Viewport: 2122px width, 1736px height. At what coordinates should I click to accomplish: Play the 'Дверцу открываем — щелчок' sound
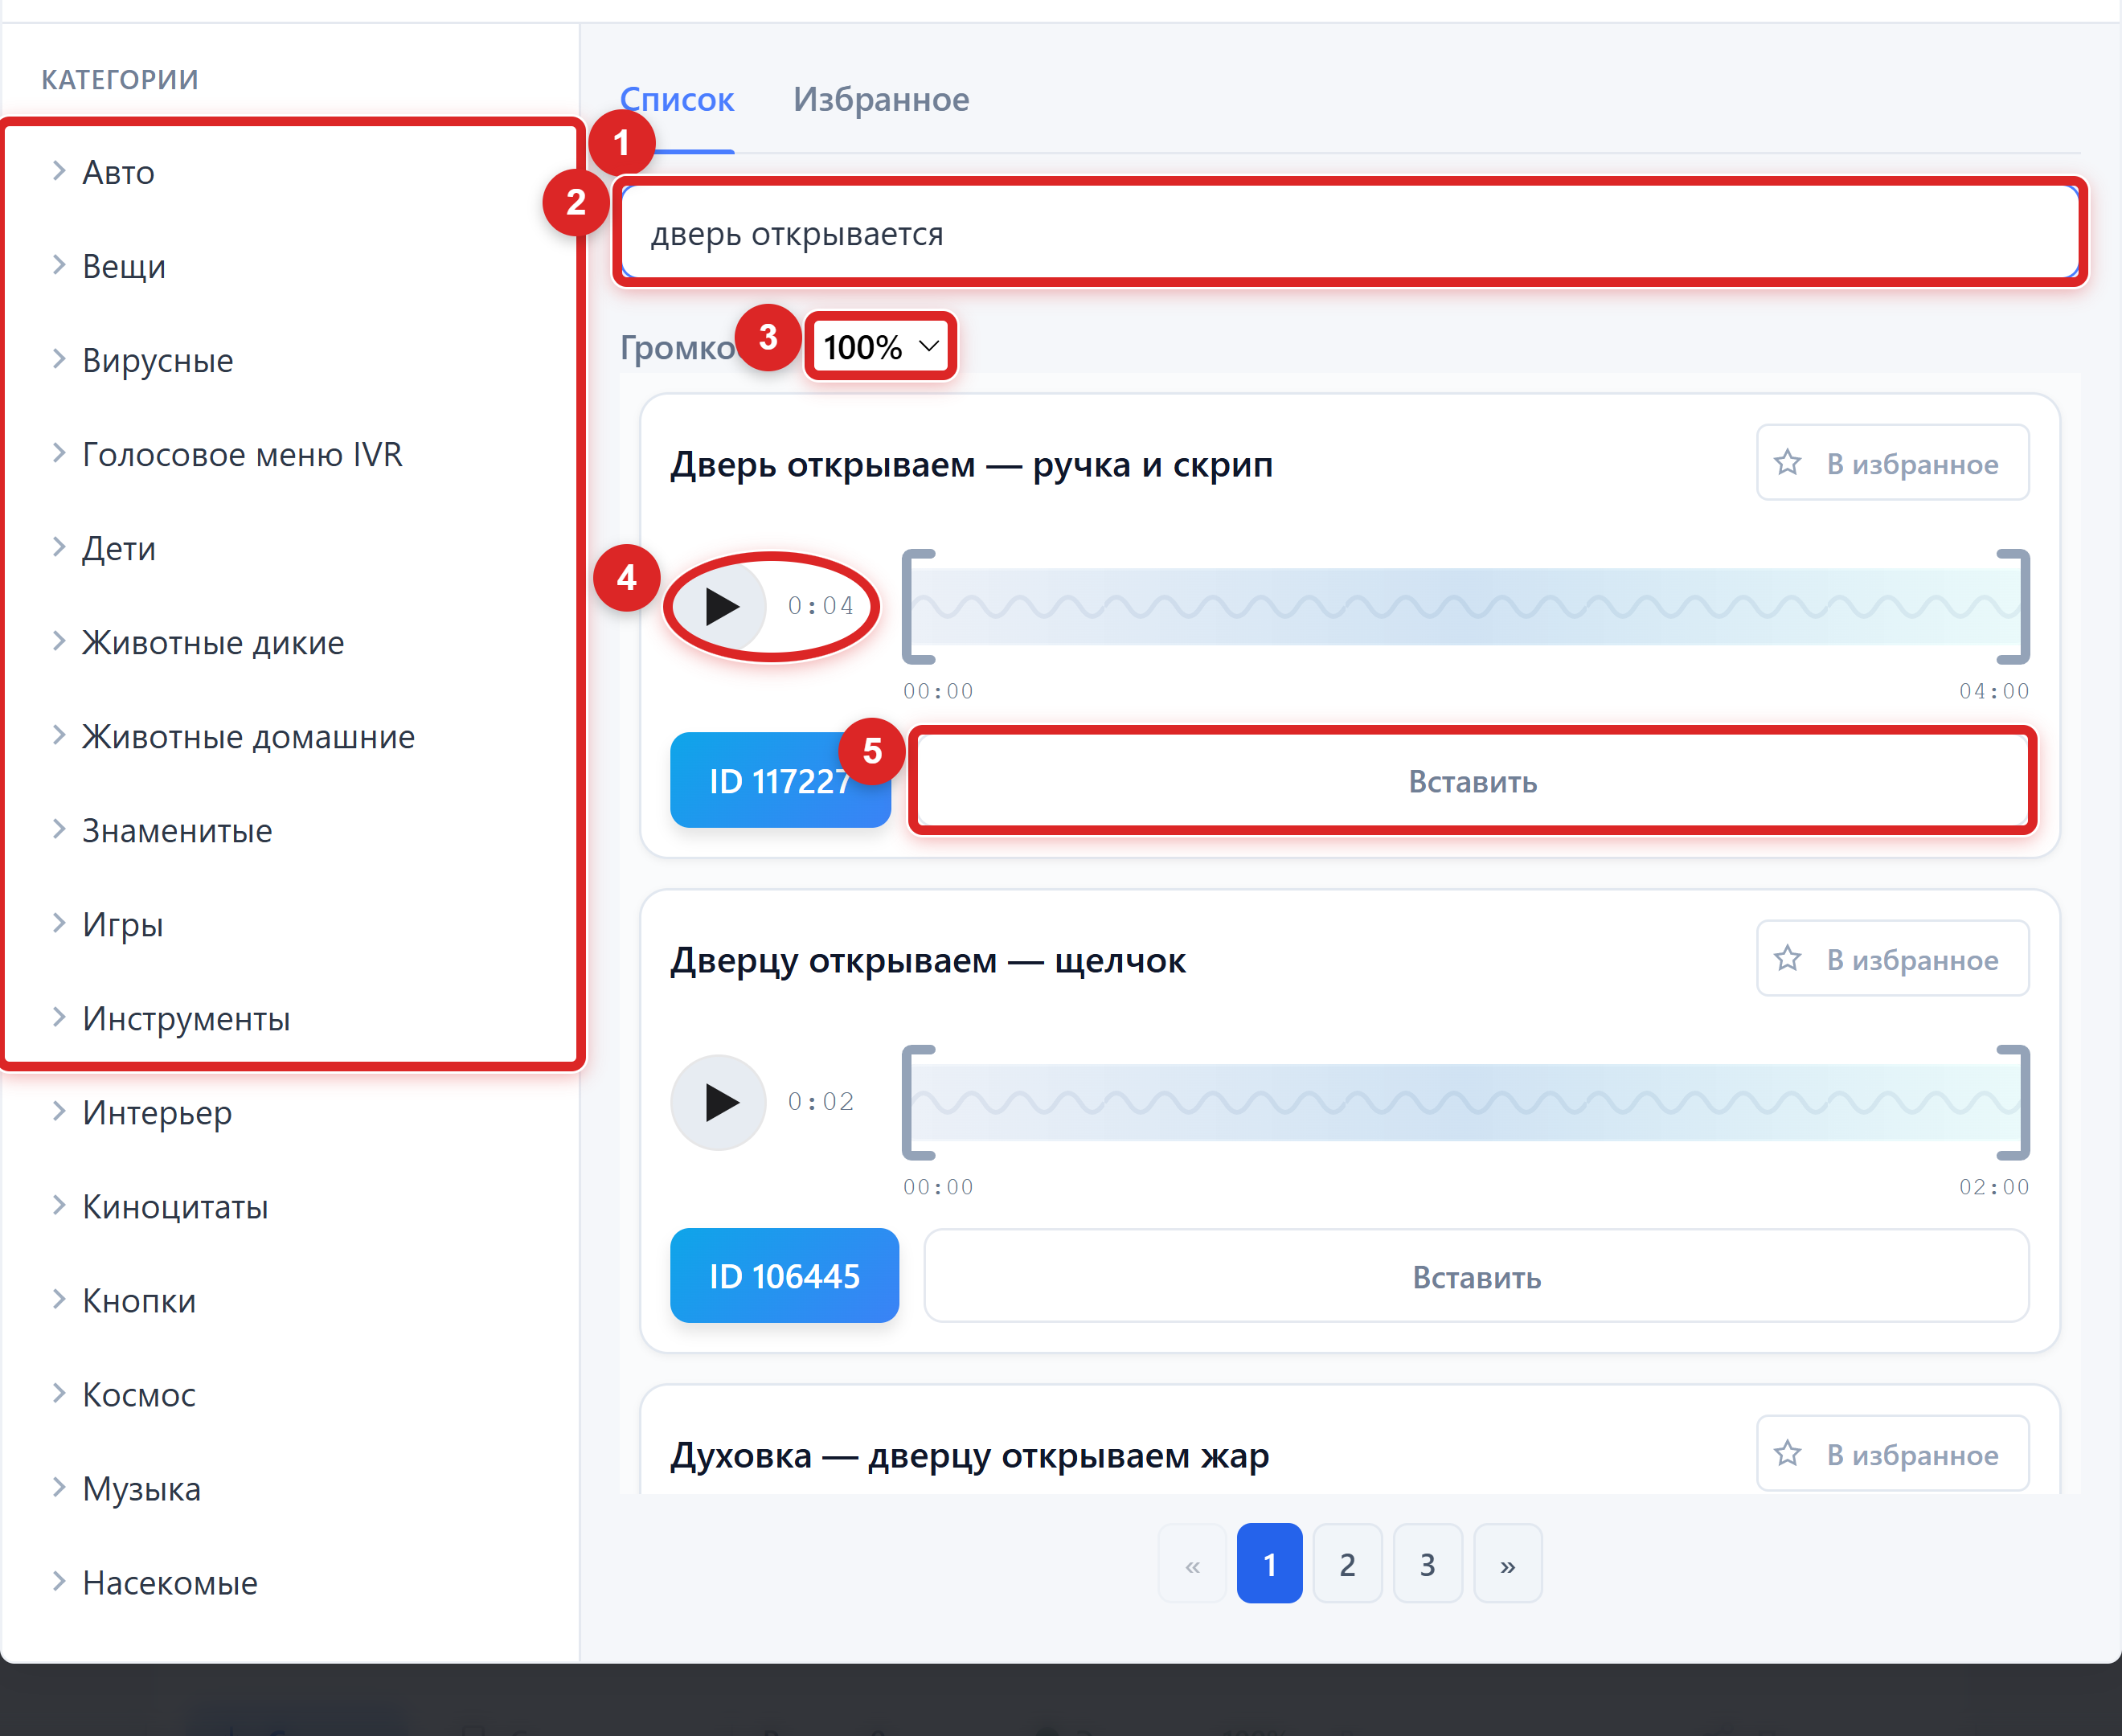(x=719, y=1102)
